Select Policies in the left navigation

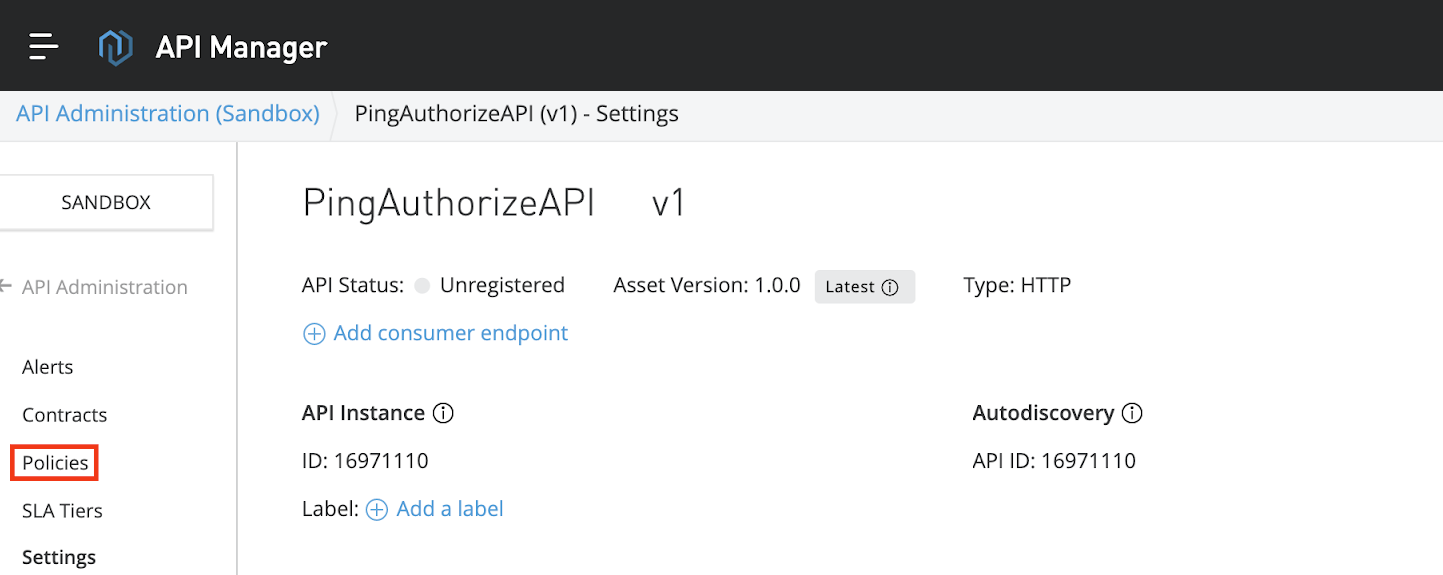point(55,463)
